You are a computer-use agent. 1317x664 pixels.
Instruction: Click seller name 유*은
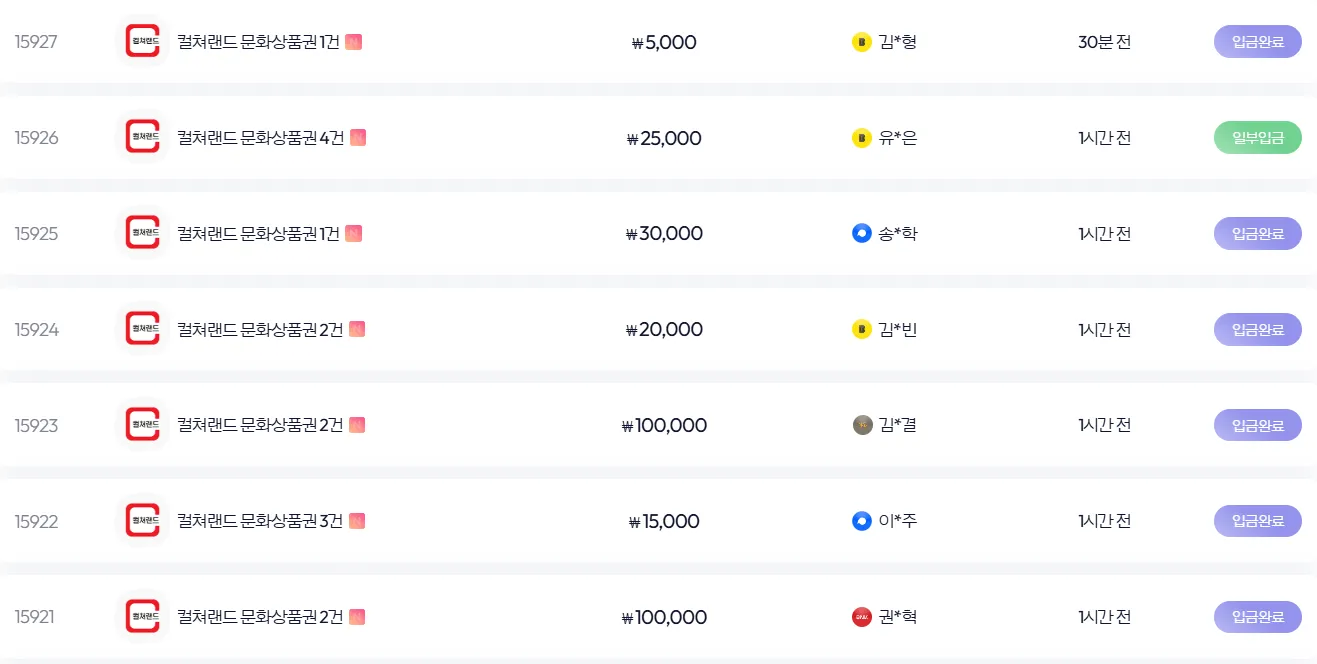coord(898,138)
